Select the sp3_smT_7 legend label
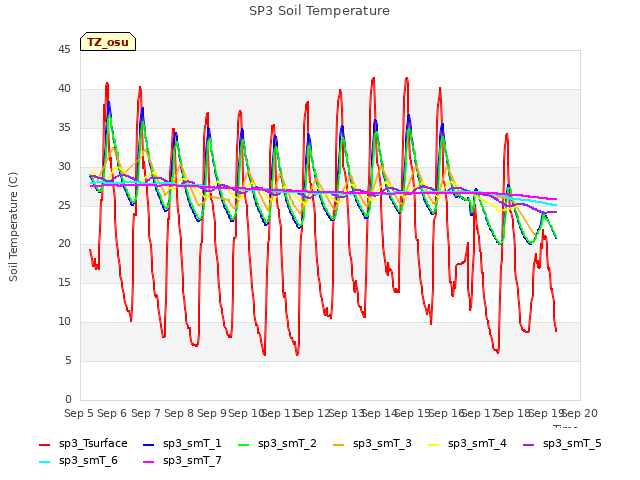640x480 pixels. [192, 461]
